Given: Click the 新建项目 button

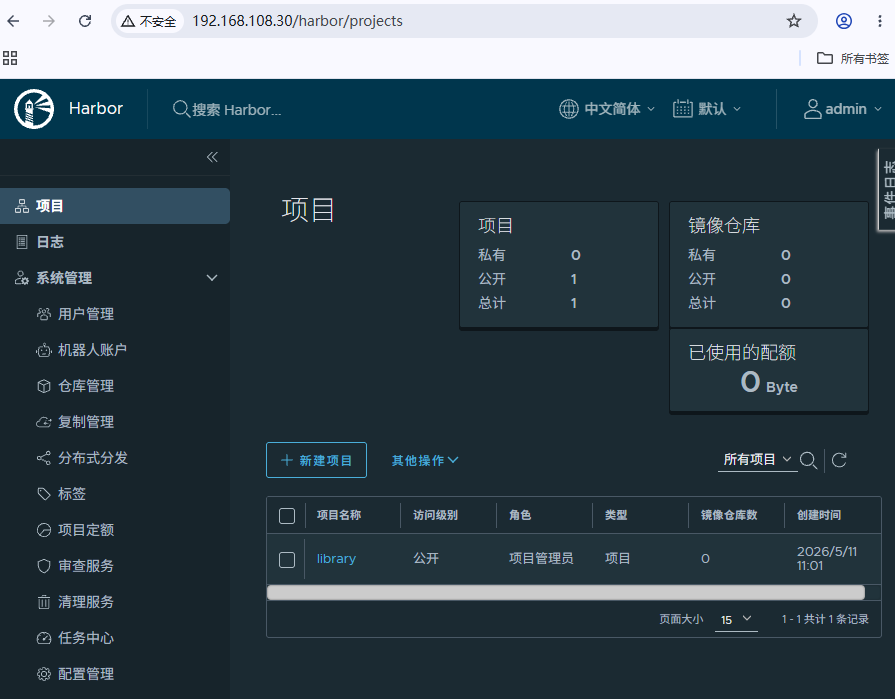Looking at the screenshot, I should click(316, 460).
